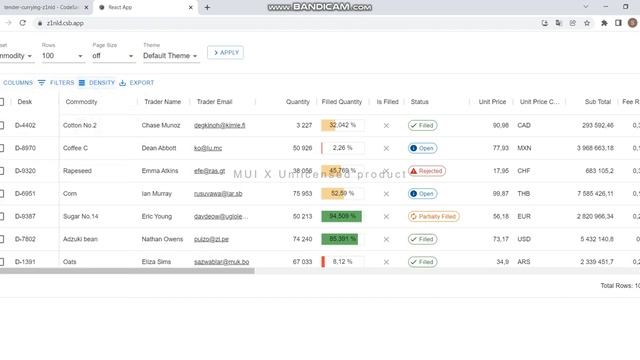Viewport: 640px width, 360px height.
Task: Click the Is Filled X icon for D-4402
Action: point(386,126)
